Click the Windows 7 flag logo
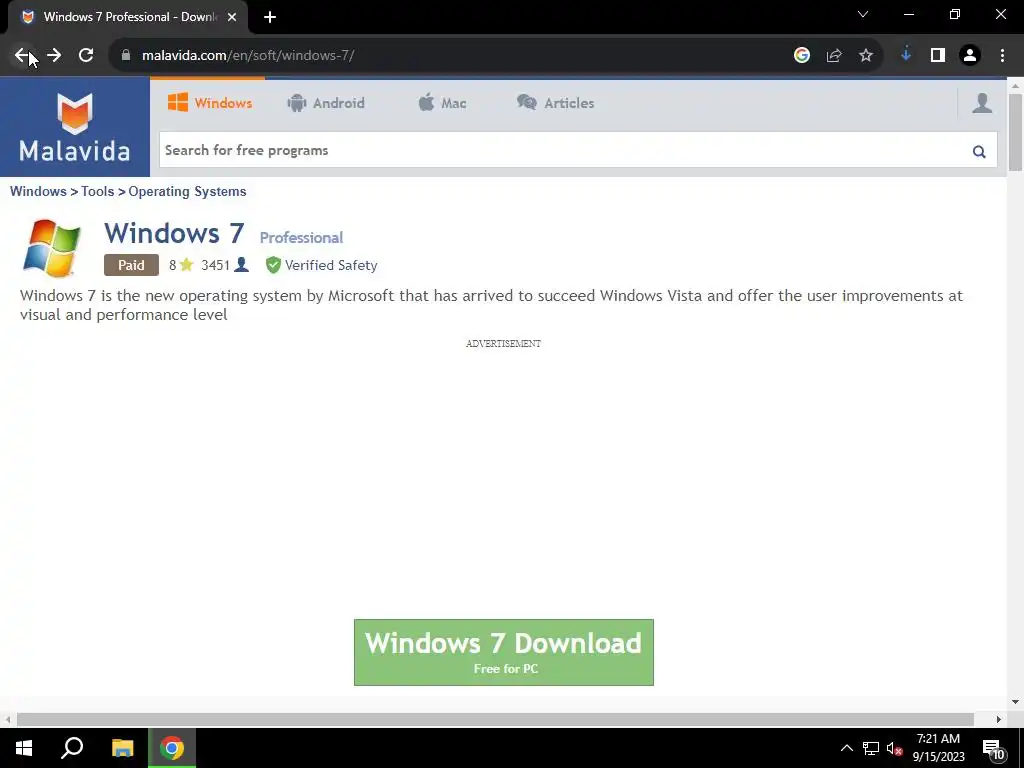 [52, 248]
